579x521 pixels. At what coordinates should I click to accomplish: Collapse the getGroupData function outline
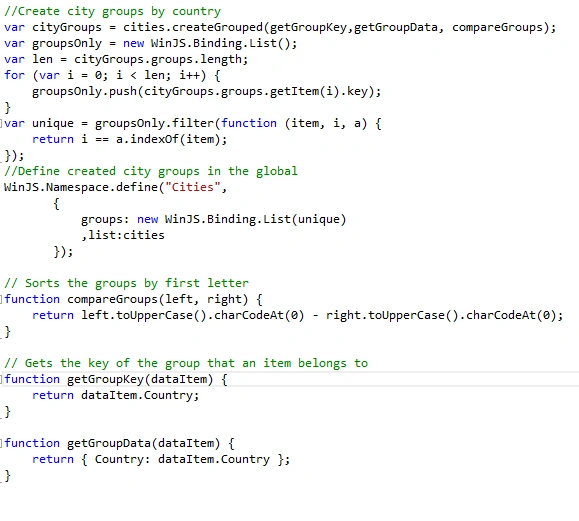click(x=1, y=443)
